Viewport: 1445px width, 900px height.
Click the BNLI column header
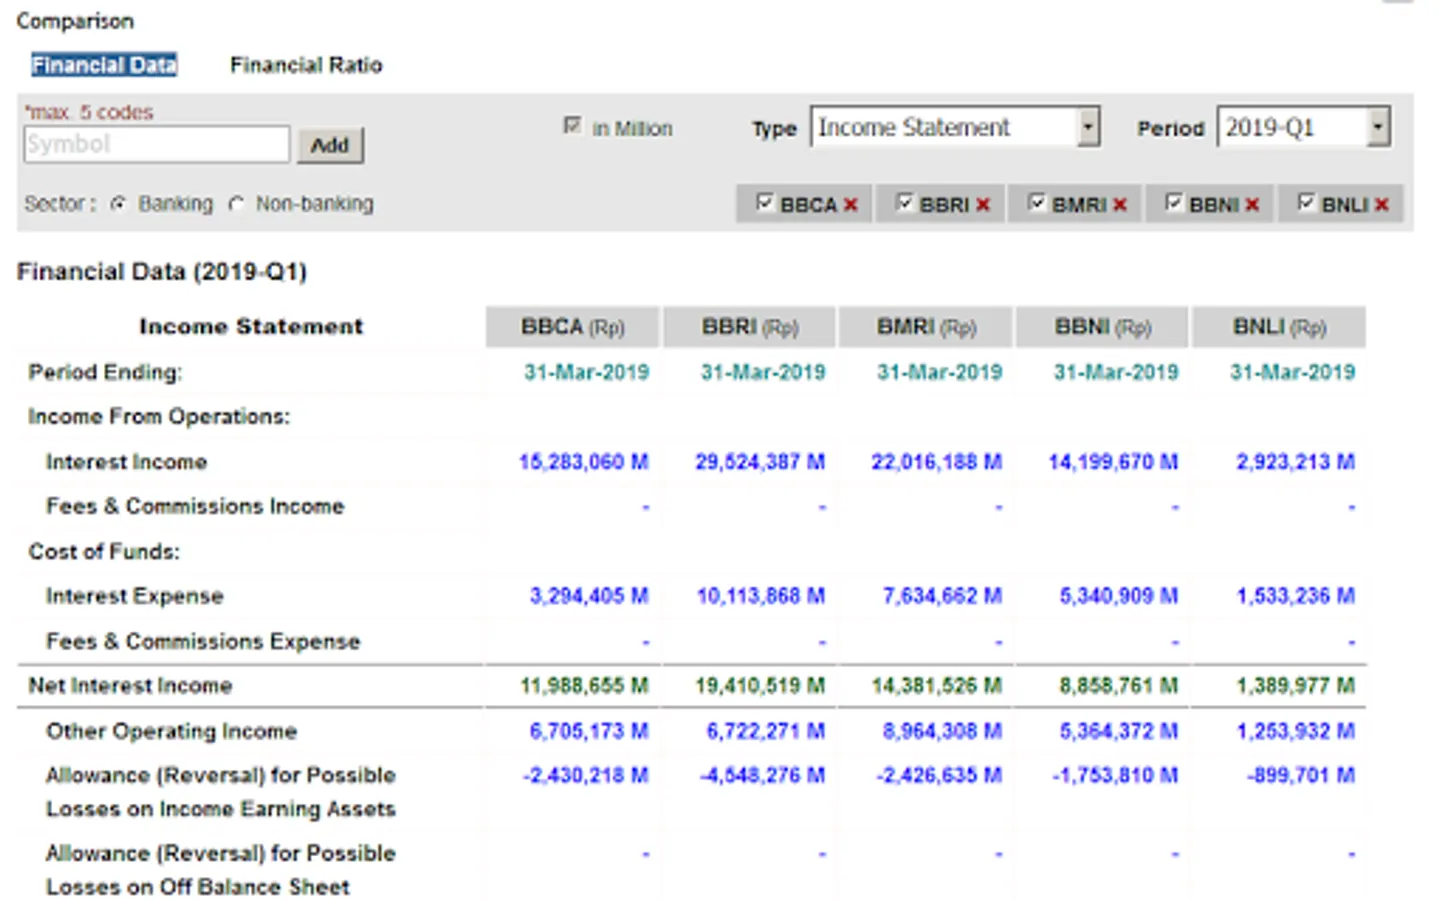pos(1278,327)
